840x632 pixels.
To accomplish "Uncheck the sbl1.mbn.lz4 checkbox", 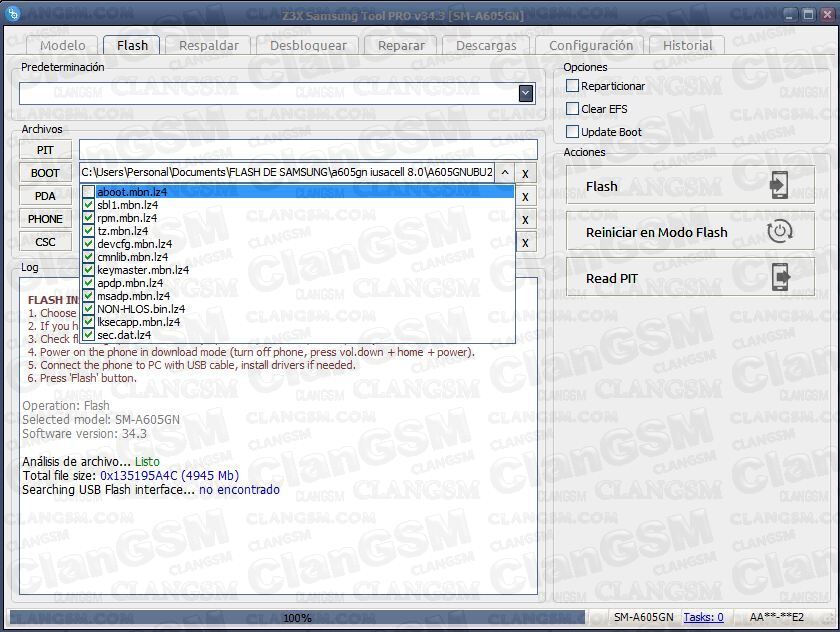I will pos(89,205).
